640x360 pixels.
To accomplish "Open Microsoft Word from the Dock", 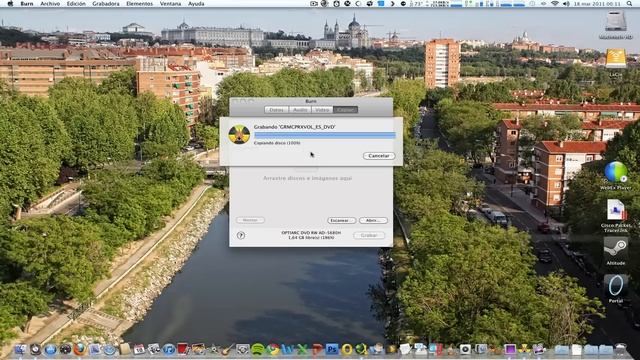I will tap(288, 349).
